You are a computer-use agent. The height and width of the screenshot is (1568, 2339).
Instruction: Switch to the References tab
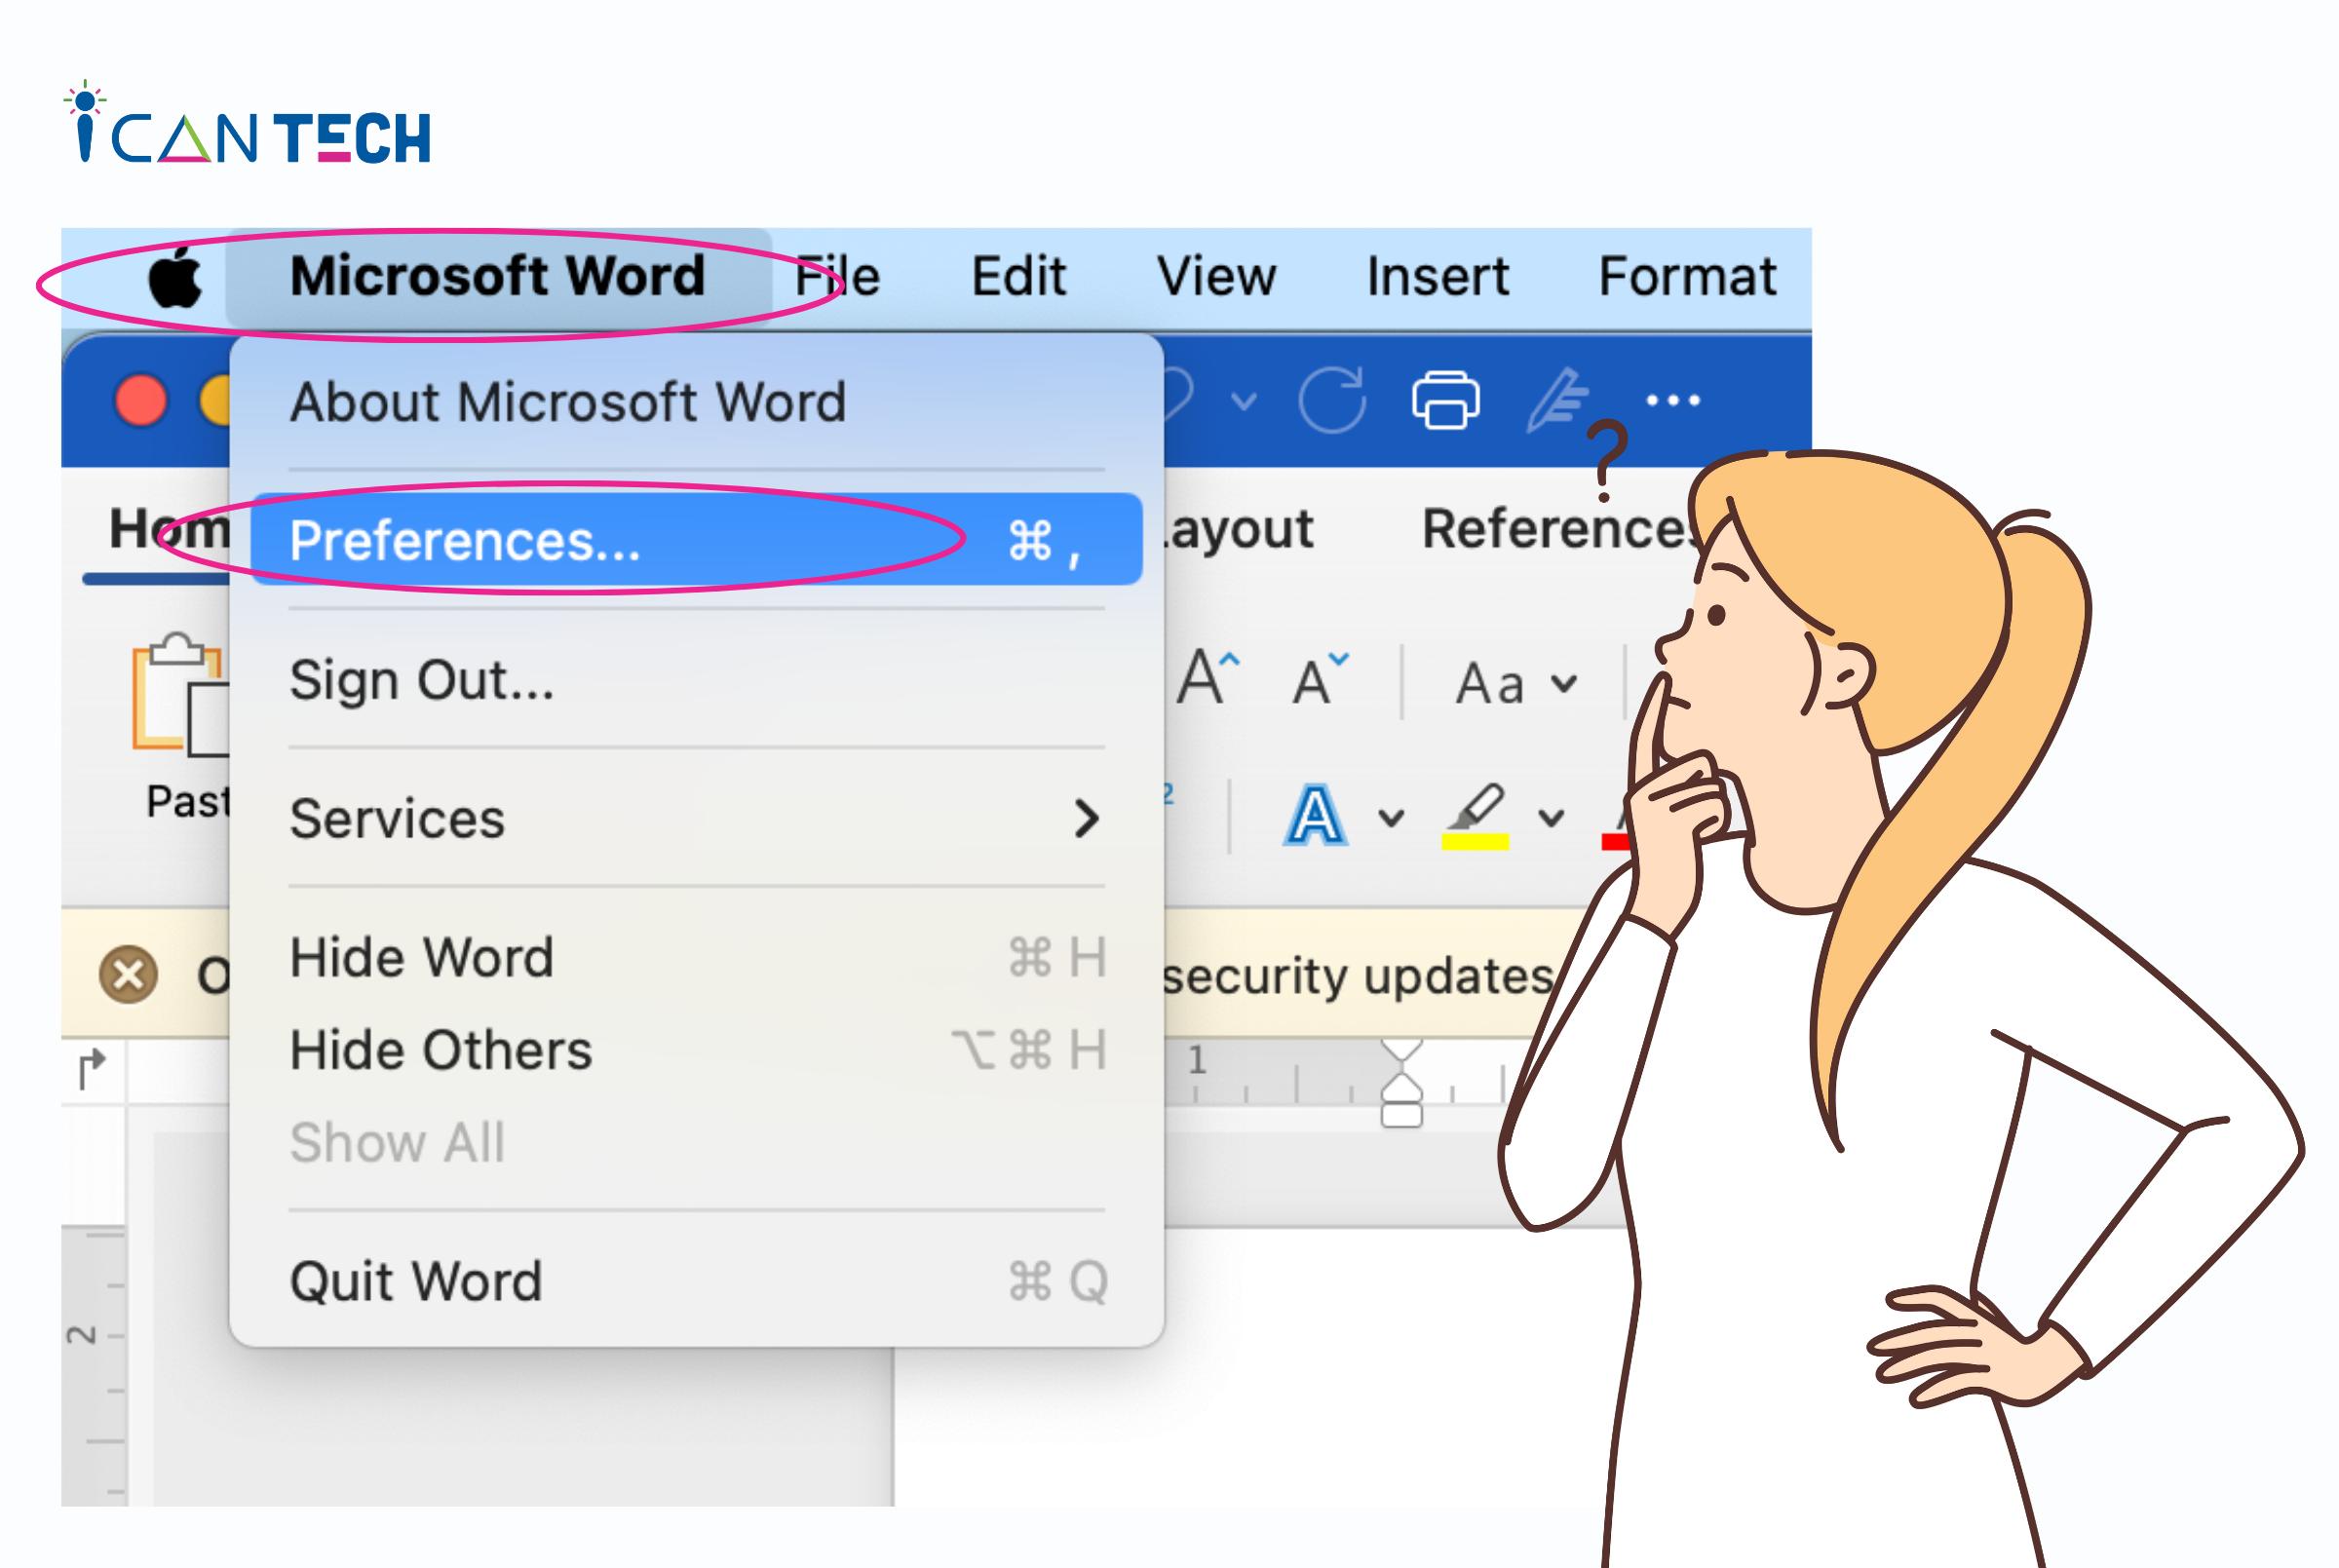coord(1558,528)
